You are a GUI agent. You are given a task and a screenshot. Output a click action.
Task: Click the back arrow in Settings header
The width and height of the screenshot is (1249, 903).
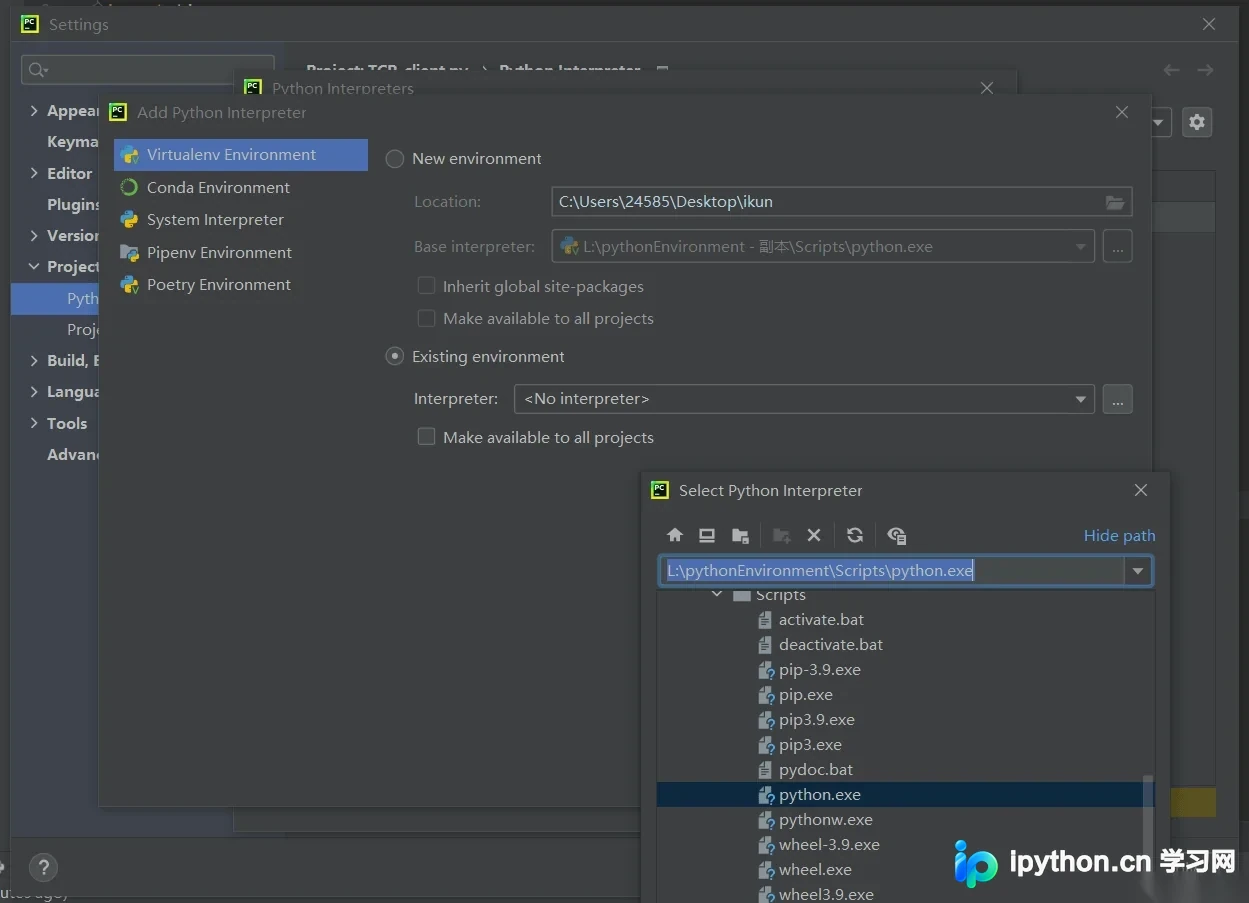1172,70
